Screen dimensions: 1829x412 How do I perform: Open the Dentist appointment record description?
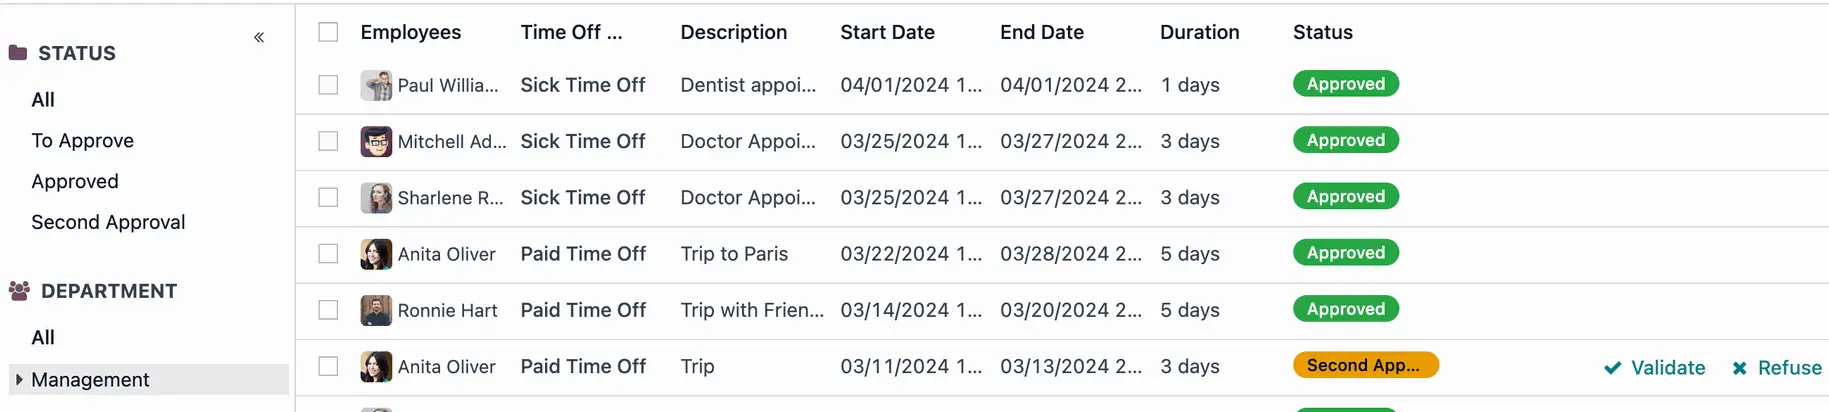click(748, 85)
